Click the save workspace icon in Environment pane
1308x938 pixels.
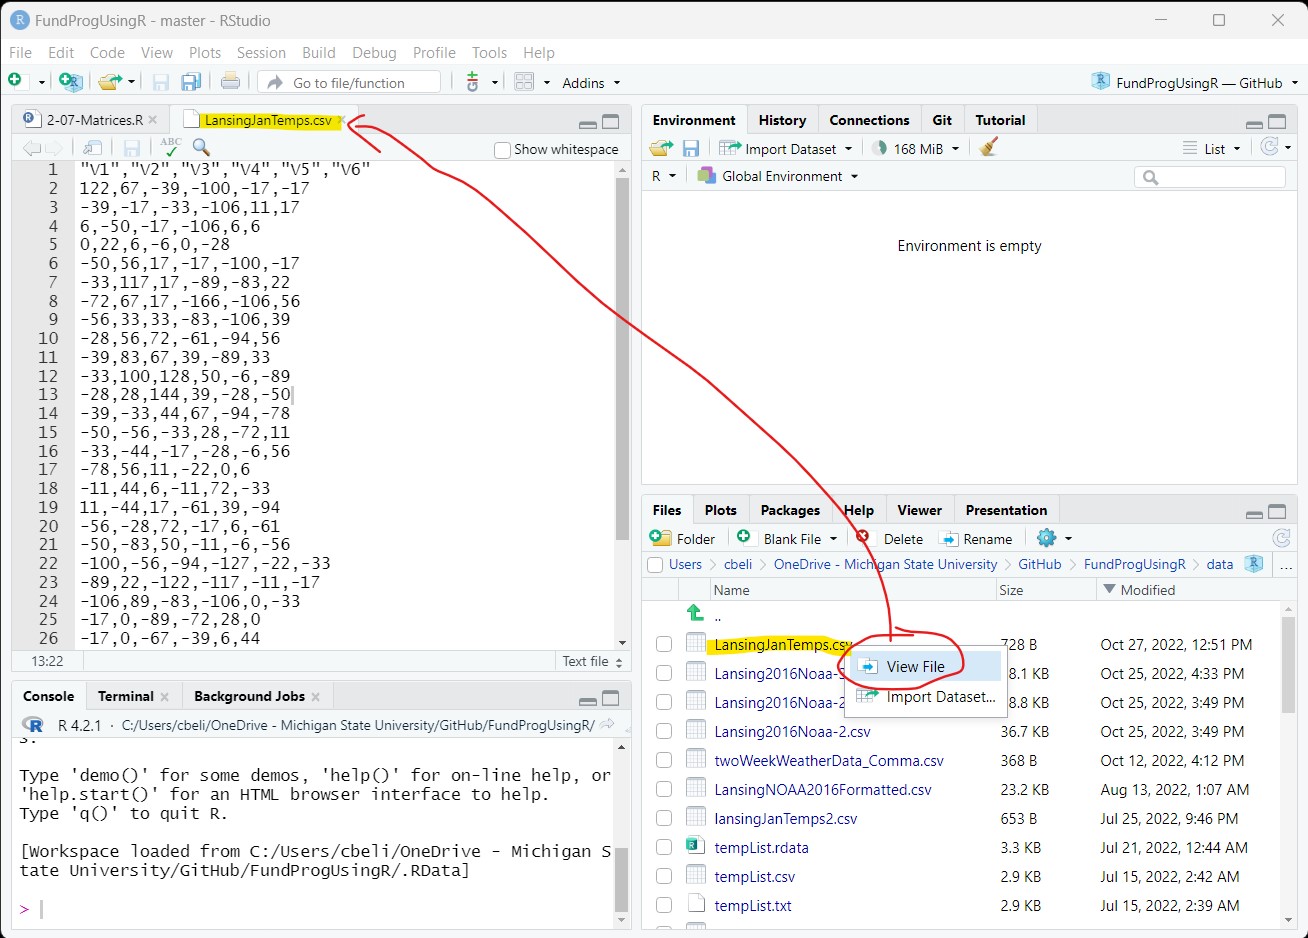click(x=691, y=148)
